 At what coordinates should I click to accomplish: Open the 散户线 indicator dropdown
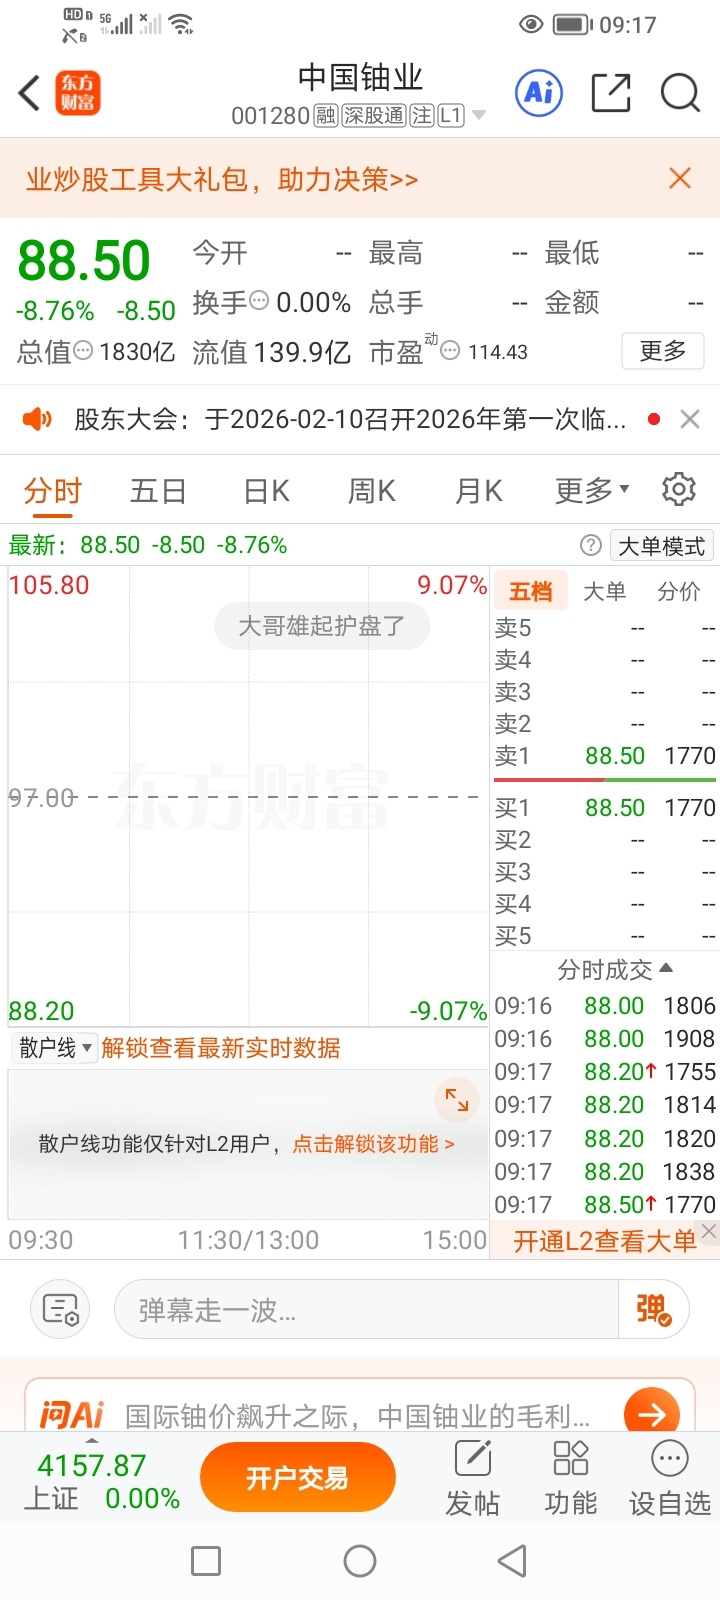[x=55, y=1048]
